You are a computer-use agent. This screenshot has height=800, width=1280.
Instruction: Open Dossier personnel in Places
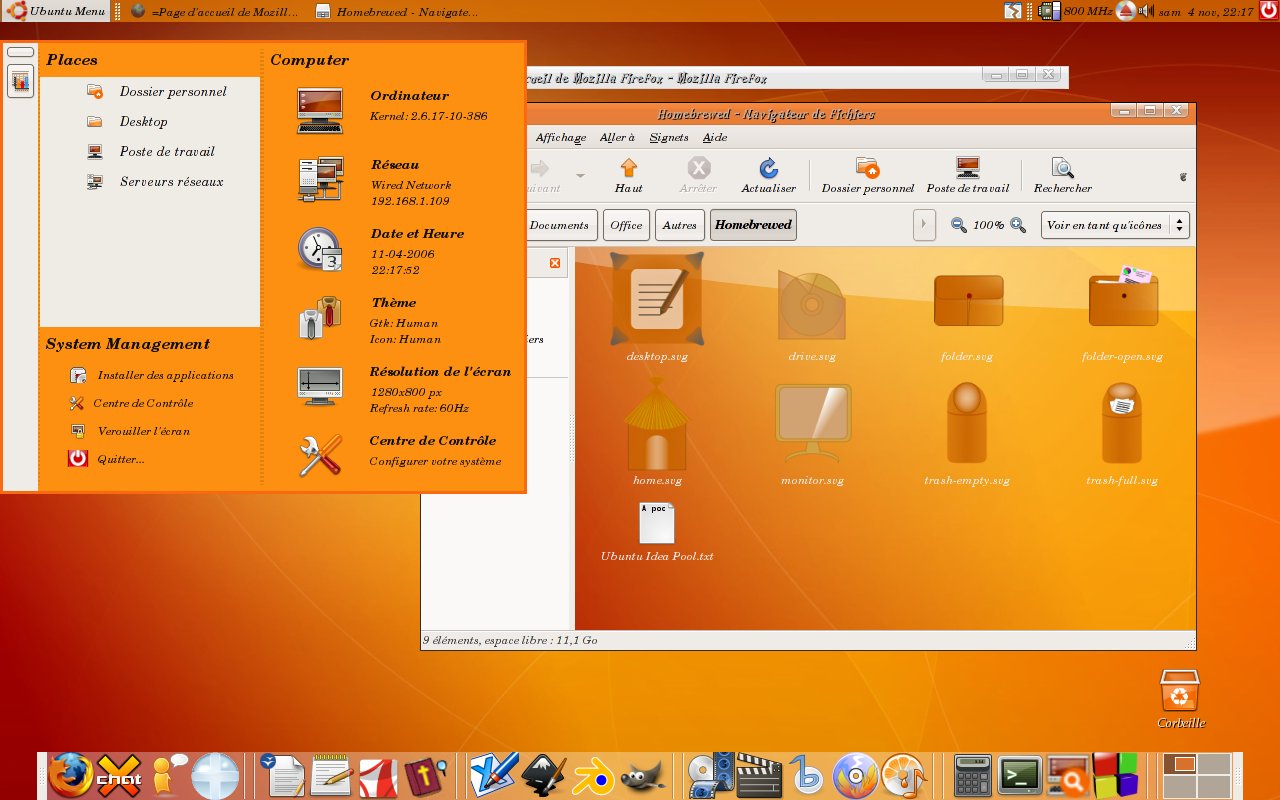[x=156, y=91]
